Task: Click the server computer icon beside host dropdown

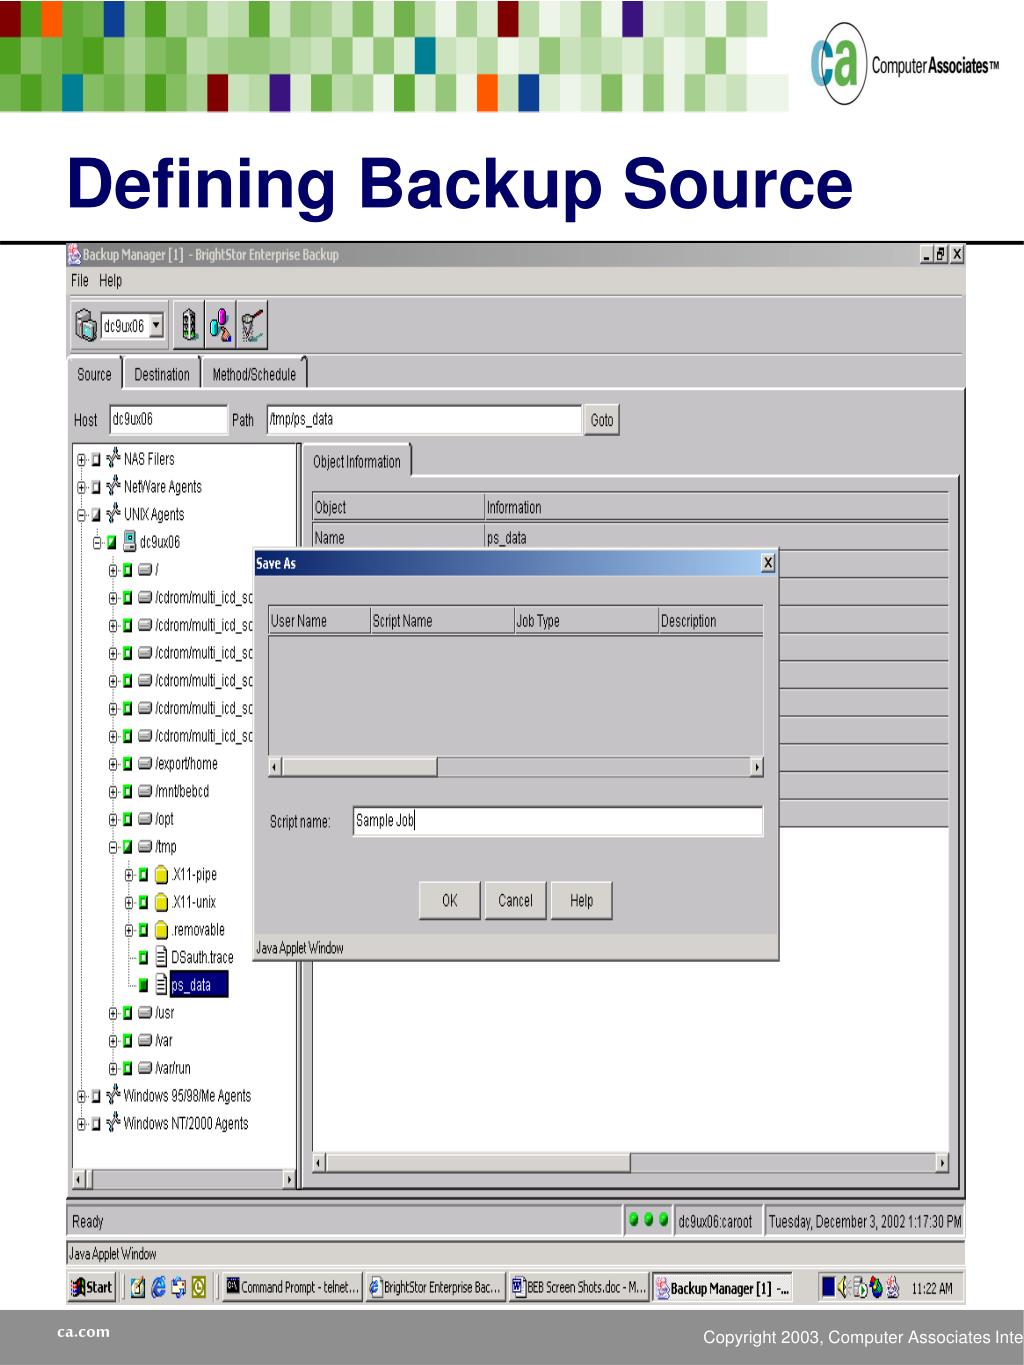Action: pos(86,326)
